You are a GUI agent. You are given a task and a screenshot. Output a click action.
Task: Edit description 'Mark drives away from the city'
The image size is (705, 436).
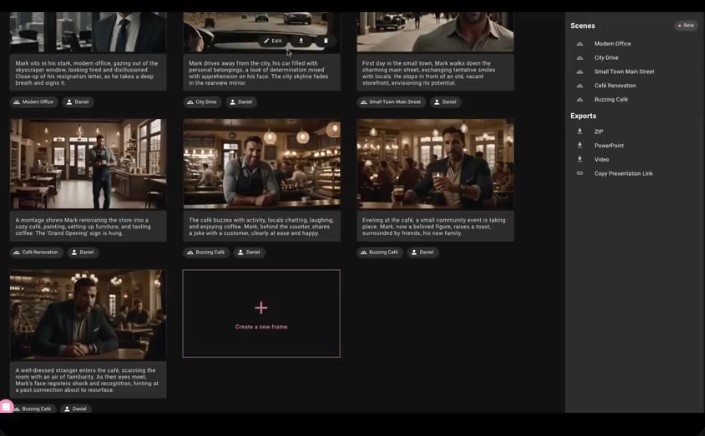pyautogui.click(x=262, y=73)
